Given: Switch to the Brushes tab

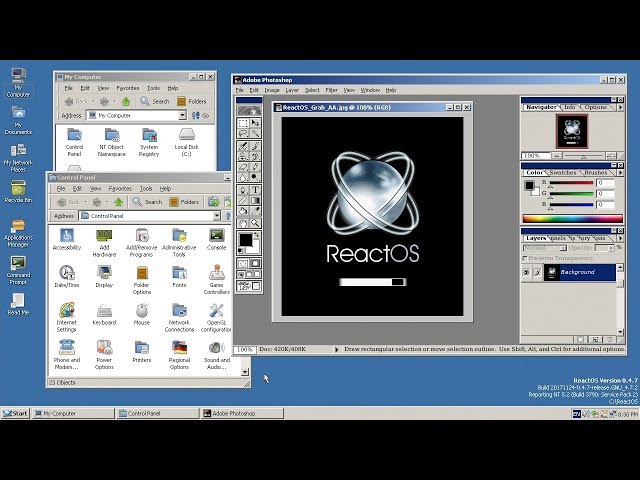Looking at the screenshot, I should point(596,173).
